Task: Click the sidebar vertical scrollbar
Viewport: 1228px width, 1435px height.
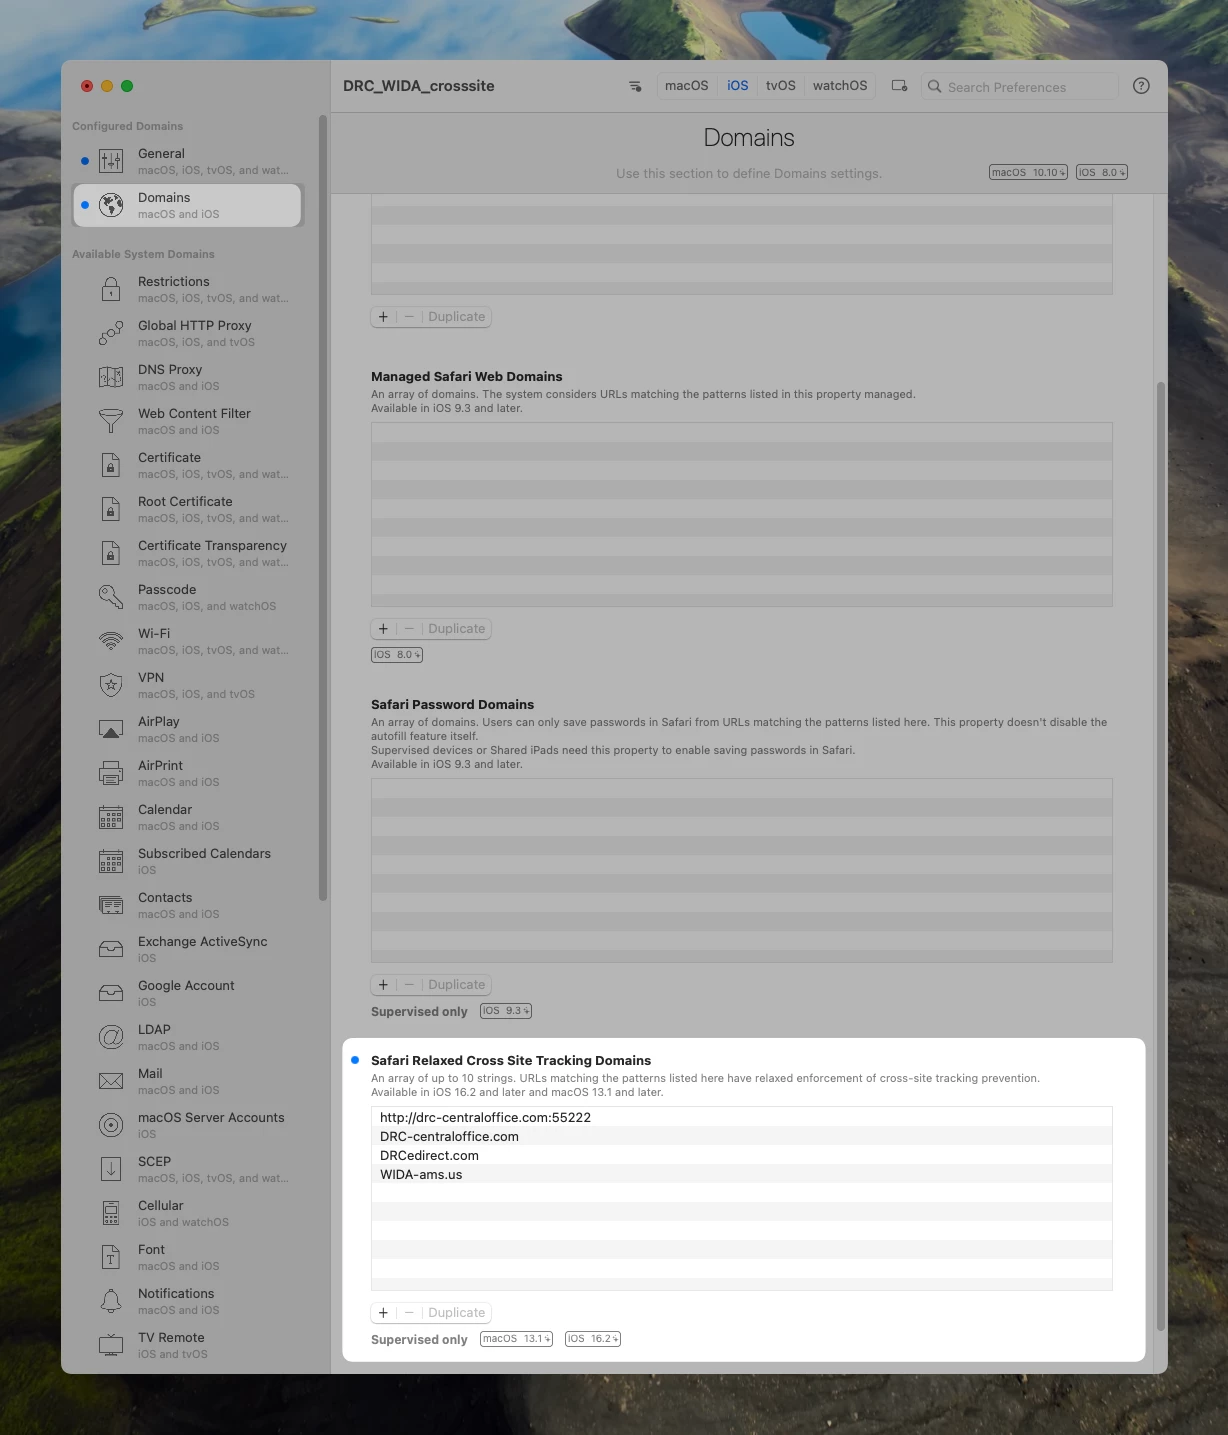Action: [x=322, y=508]
